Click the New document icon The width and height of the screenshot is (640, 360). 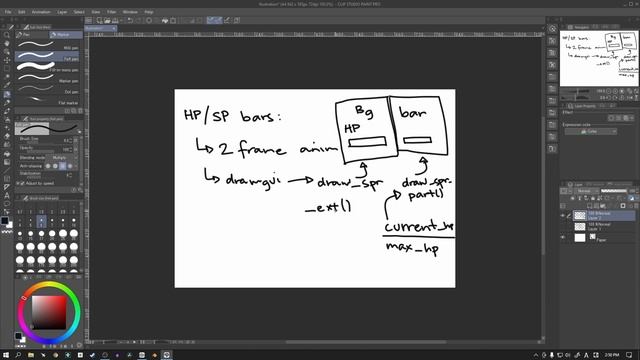tap(99, 20)
